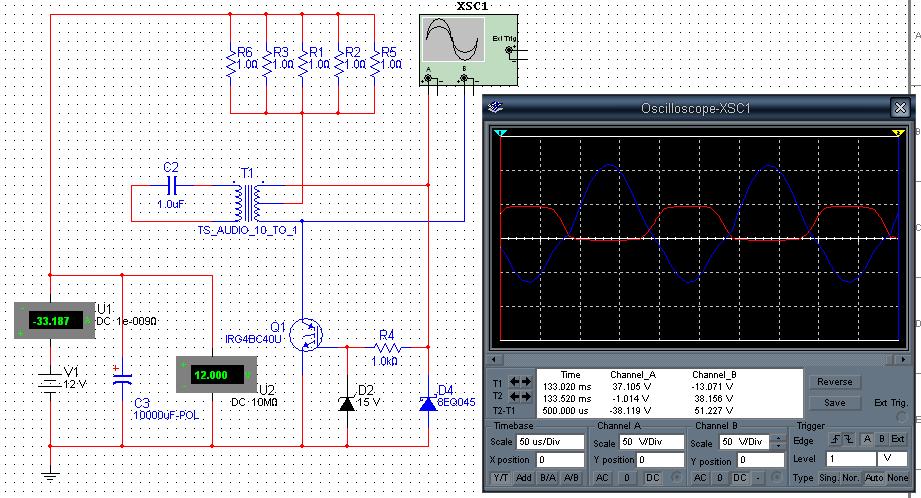Click the T1 cursor arrows control
The width and height of the screenshot is (921, 498).
click(521, 382)
